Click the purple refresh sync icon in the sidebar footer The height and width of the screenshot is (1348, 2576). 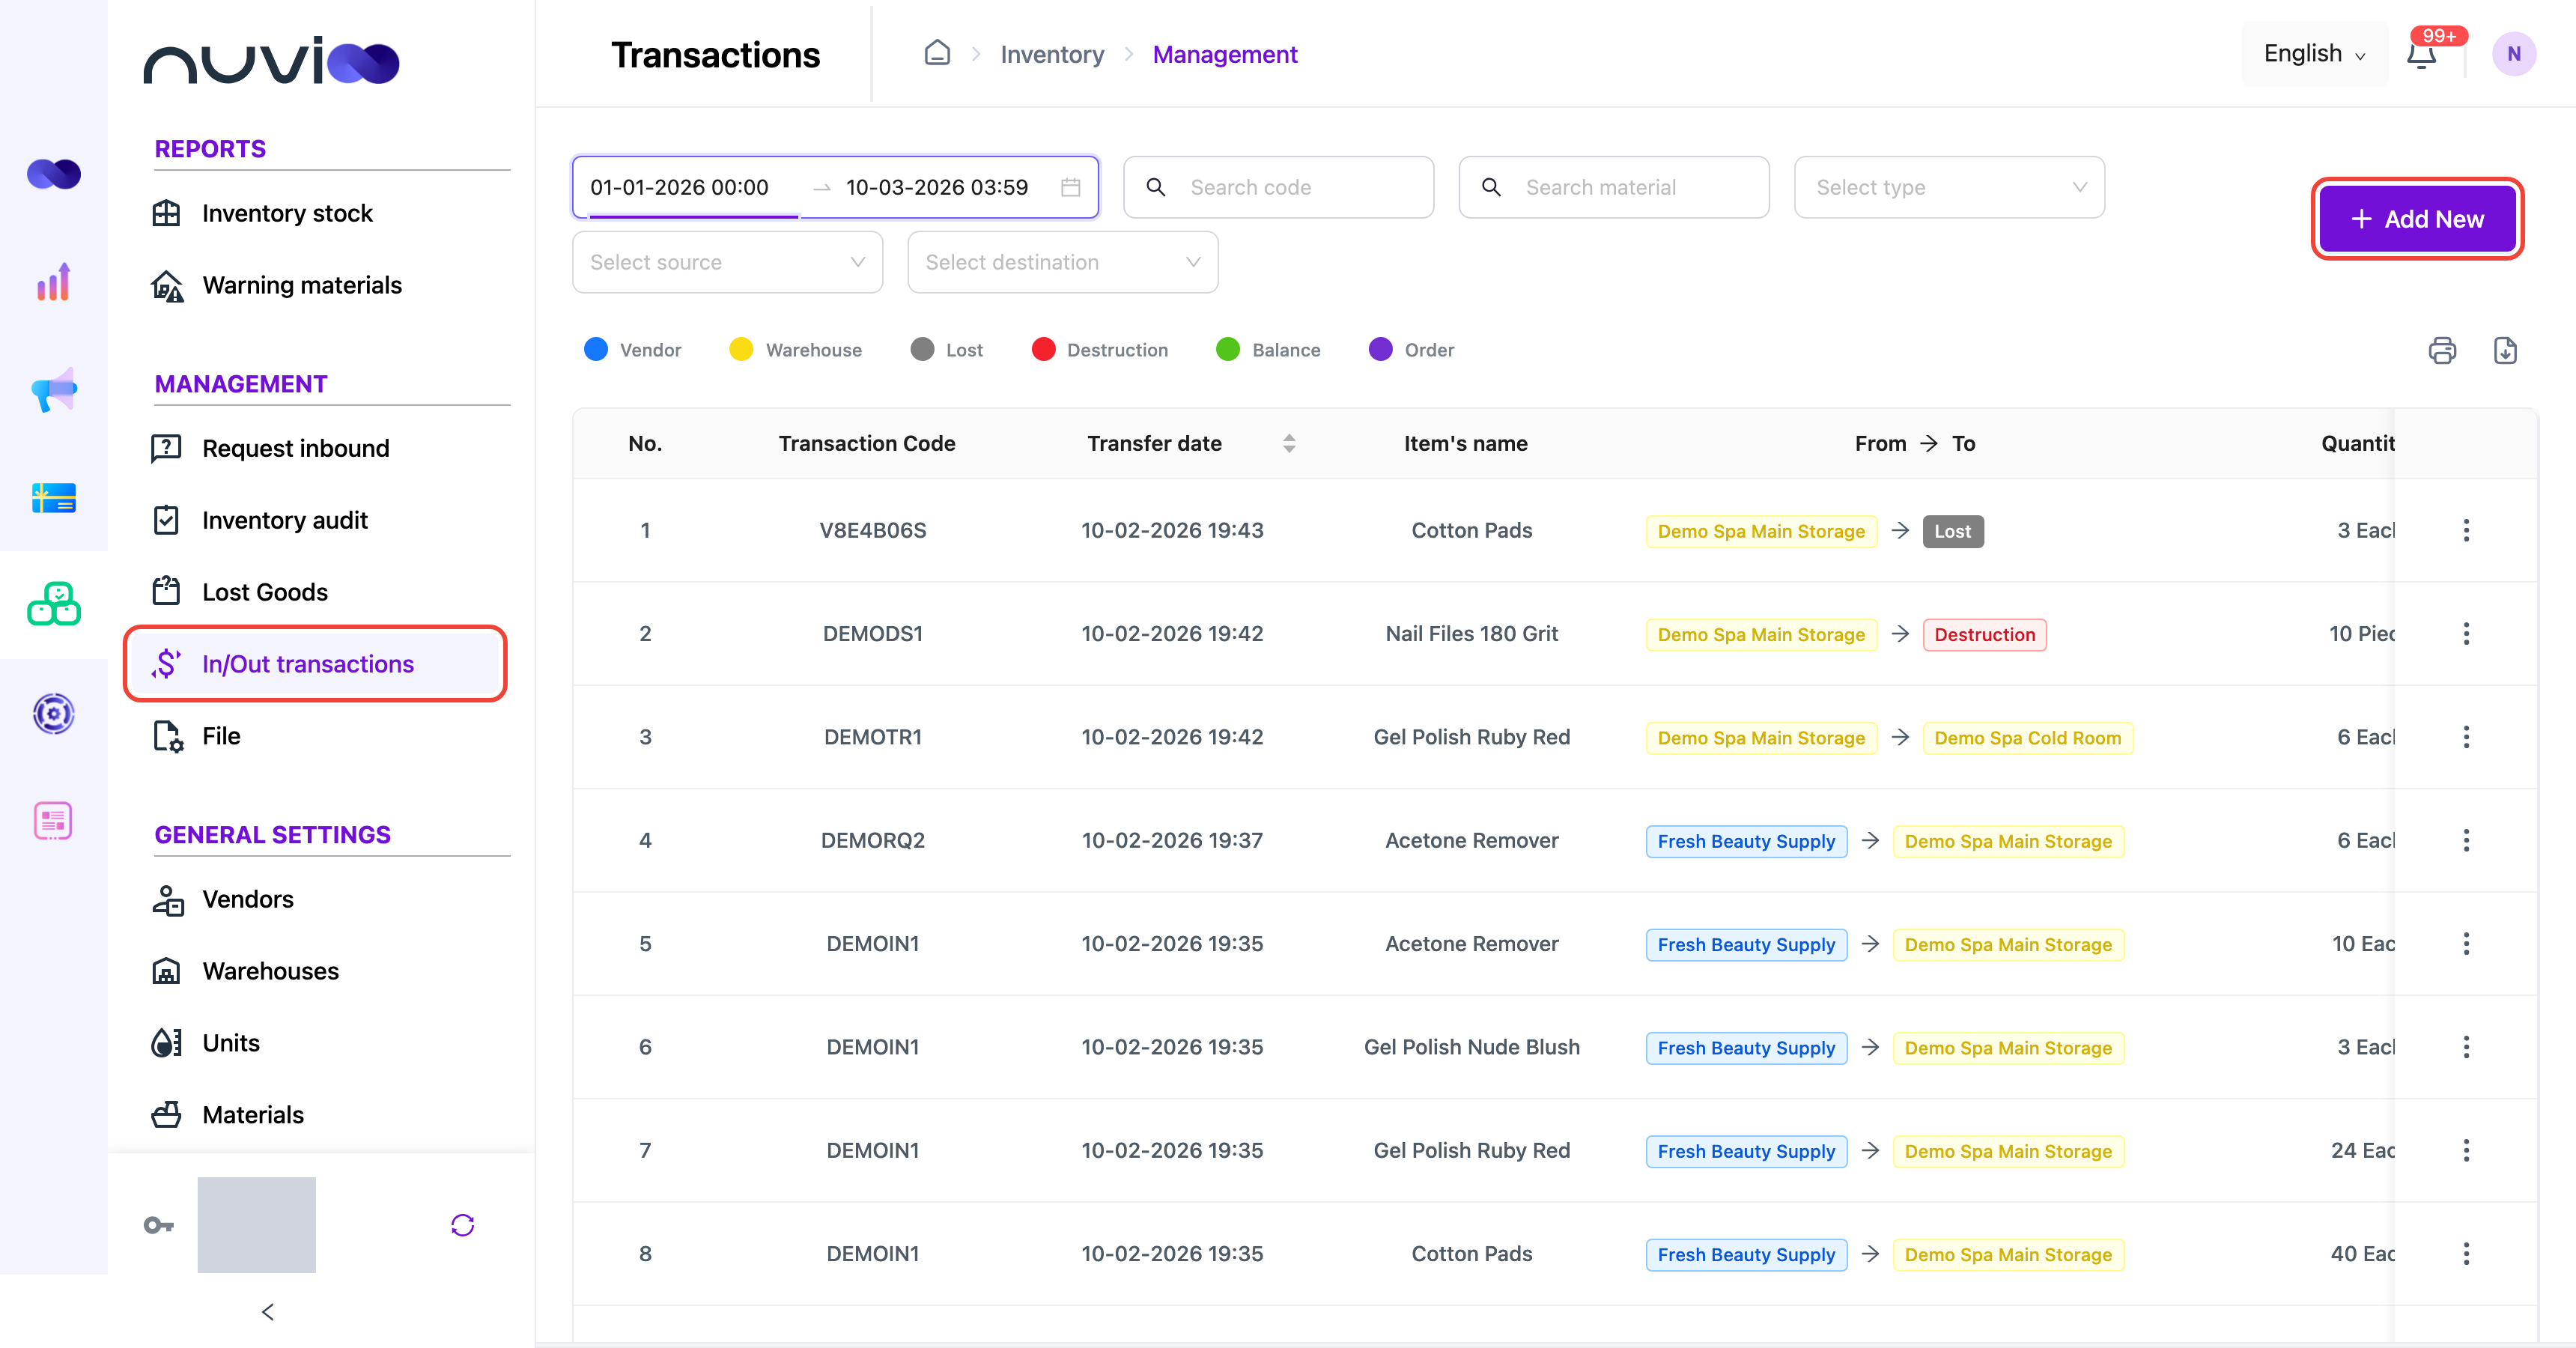pyautogui.click(x=462, y=1225)
